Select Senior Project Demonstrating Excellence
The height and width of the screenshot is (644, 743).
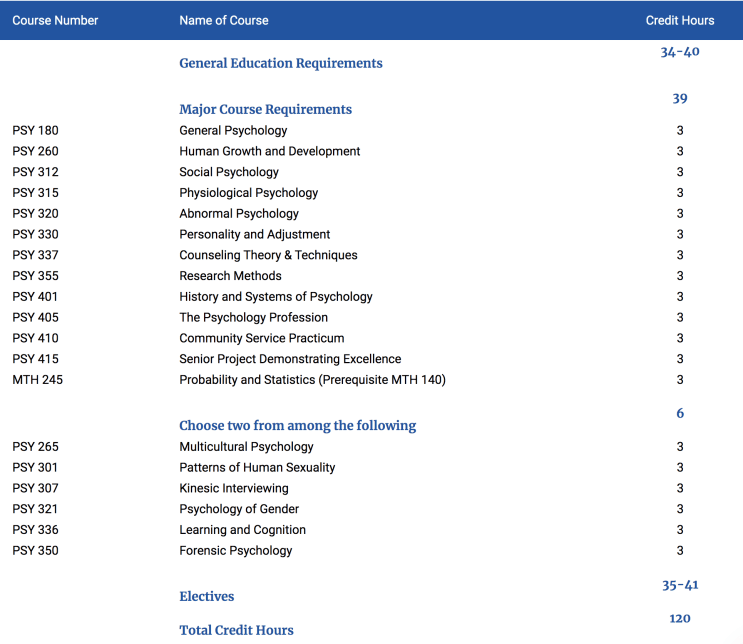[290, 360]
